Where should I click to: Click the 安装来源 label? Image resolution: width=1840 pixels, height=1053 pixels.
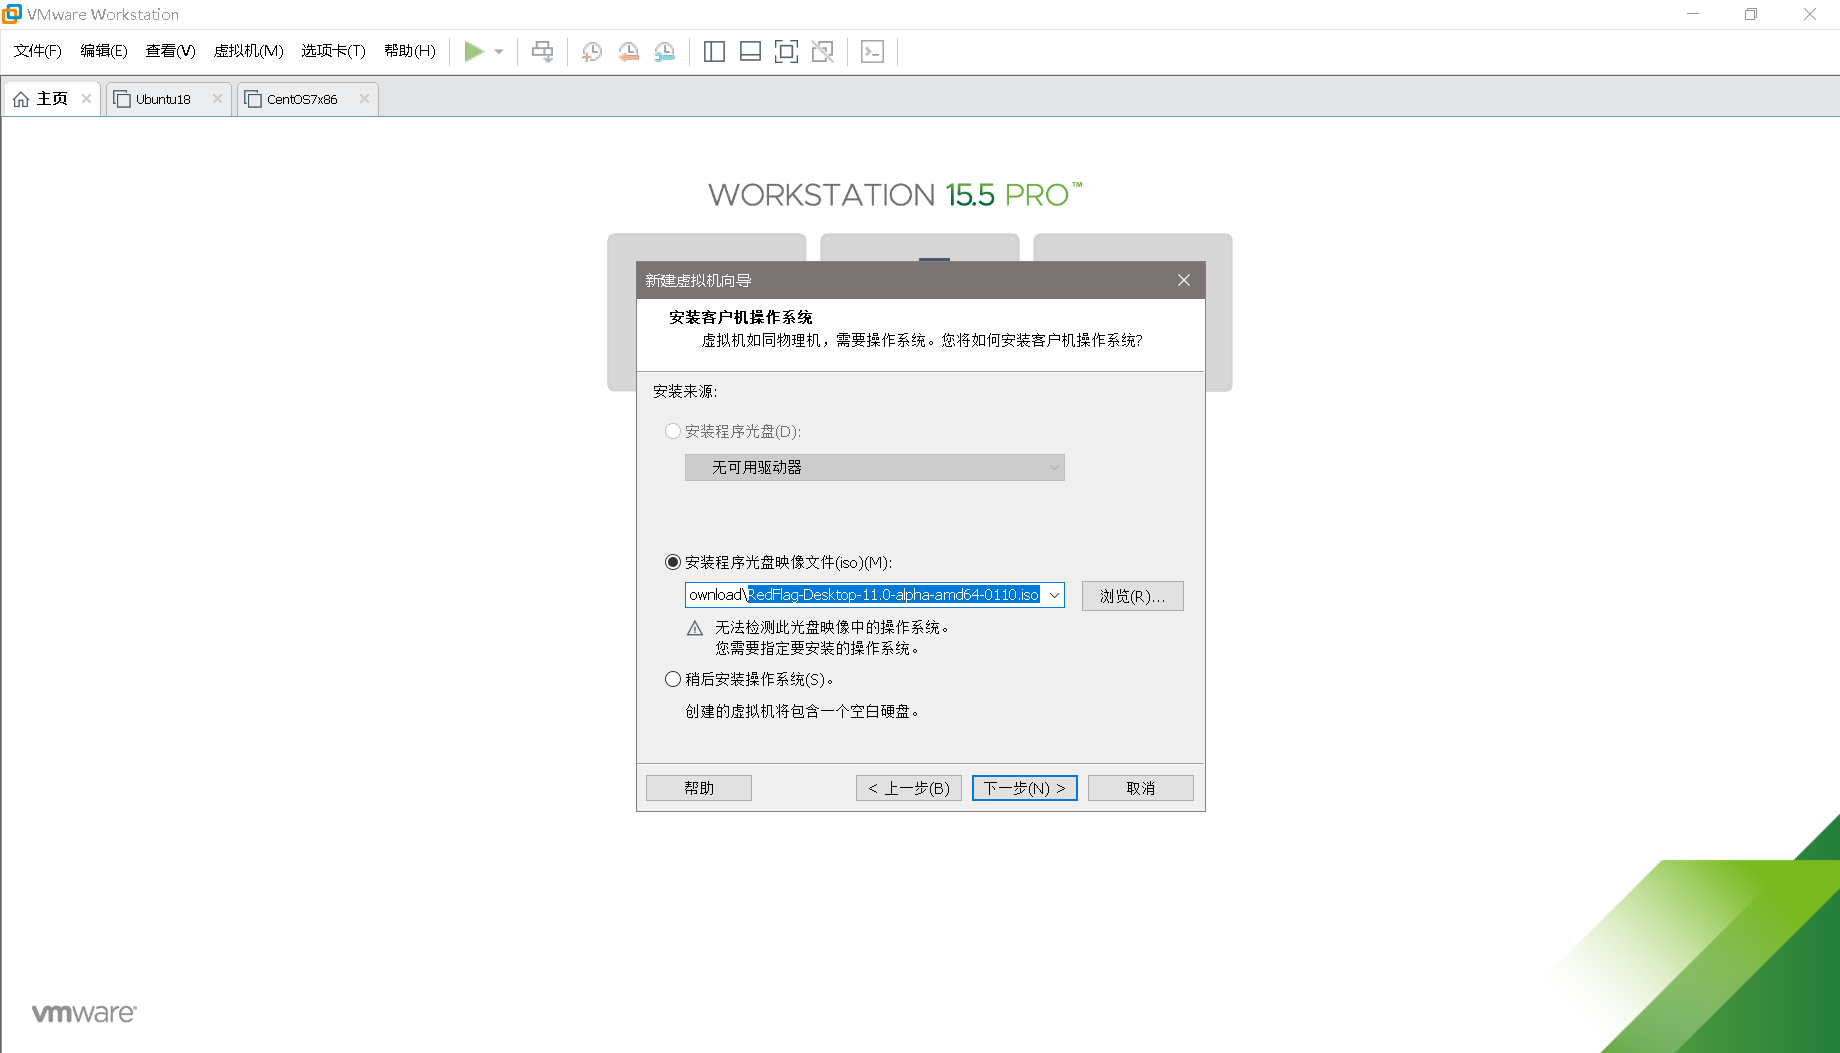685,391
